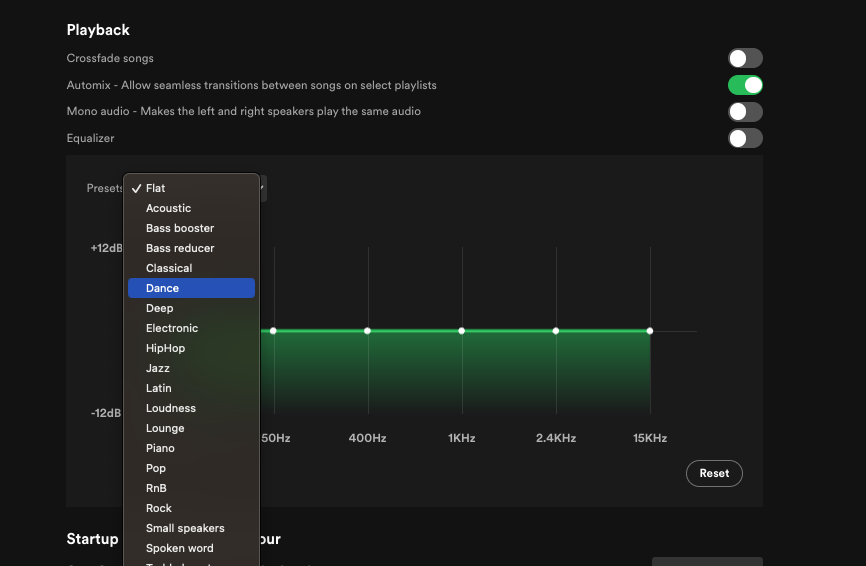Select the checked Flat preset
This screenshot has height=566, width=866.
click(x=191, y=188)
